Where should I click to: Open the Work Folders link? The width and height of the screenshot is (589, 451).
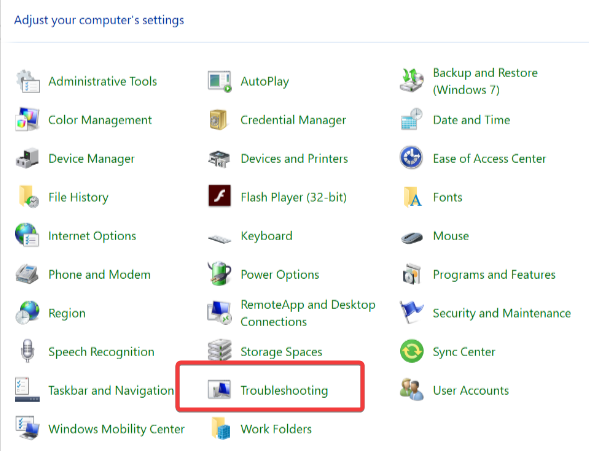(x=276, y=429)
